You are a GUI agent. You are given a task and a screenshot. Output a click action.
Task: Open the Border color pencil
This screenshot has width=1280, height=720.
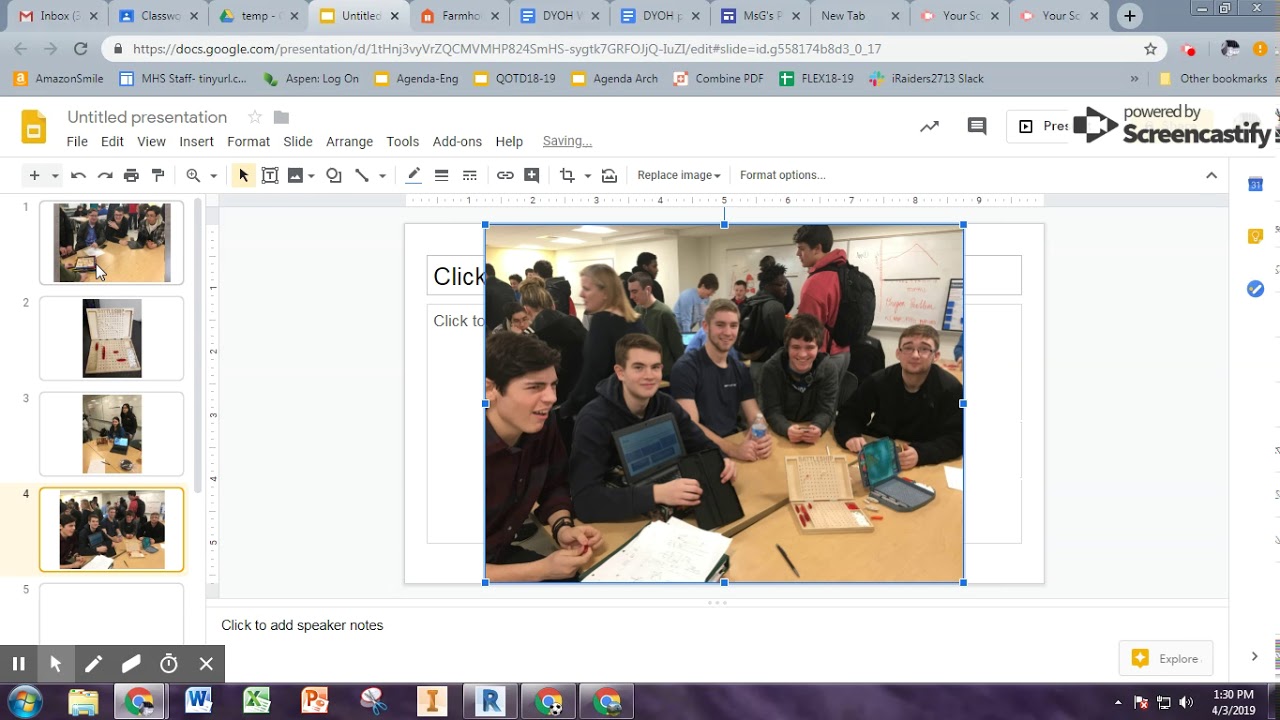point(413,175)
